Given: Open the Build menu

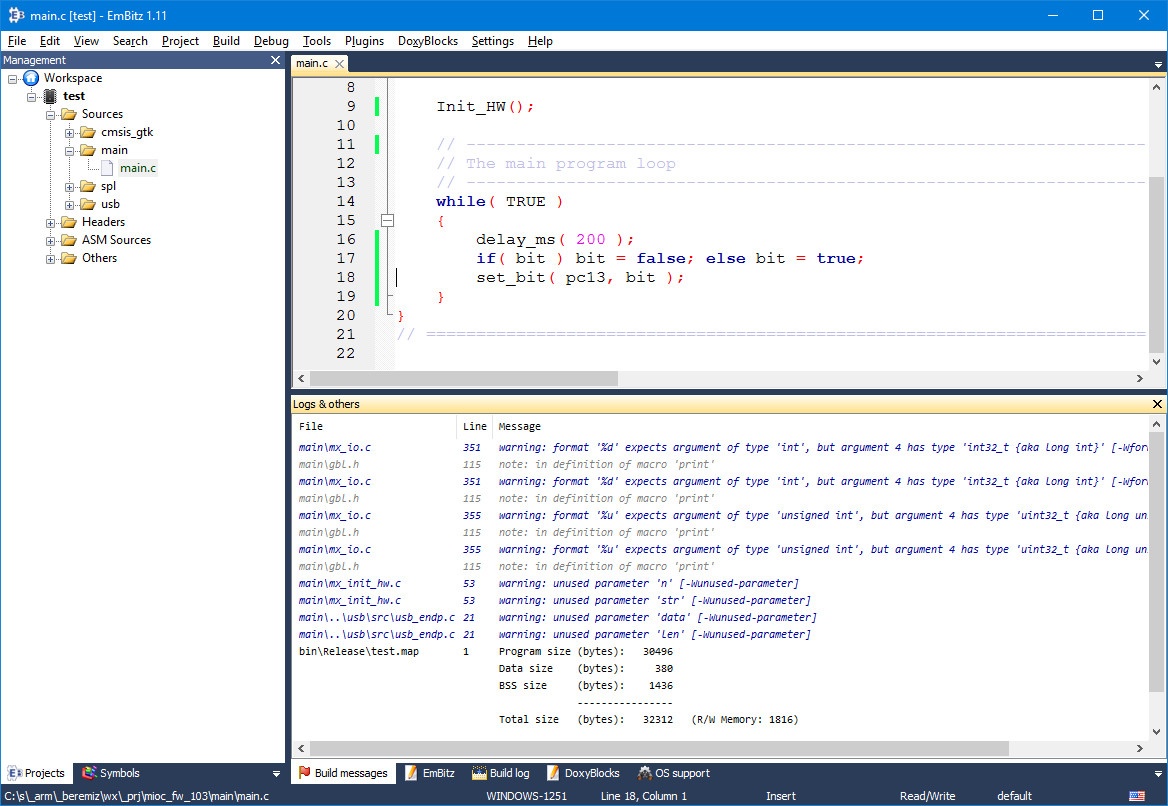Looking at the screenshot, I should (226, 41).
